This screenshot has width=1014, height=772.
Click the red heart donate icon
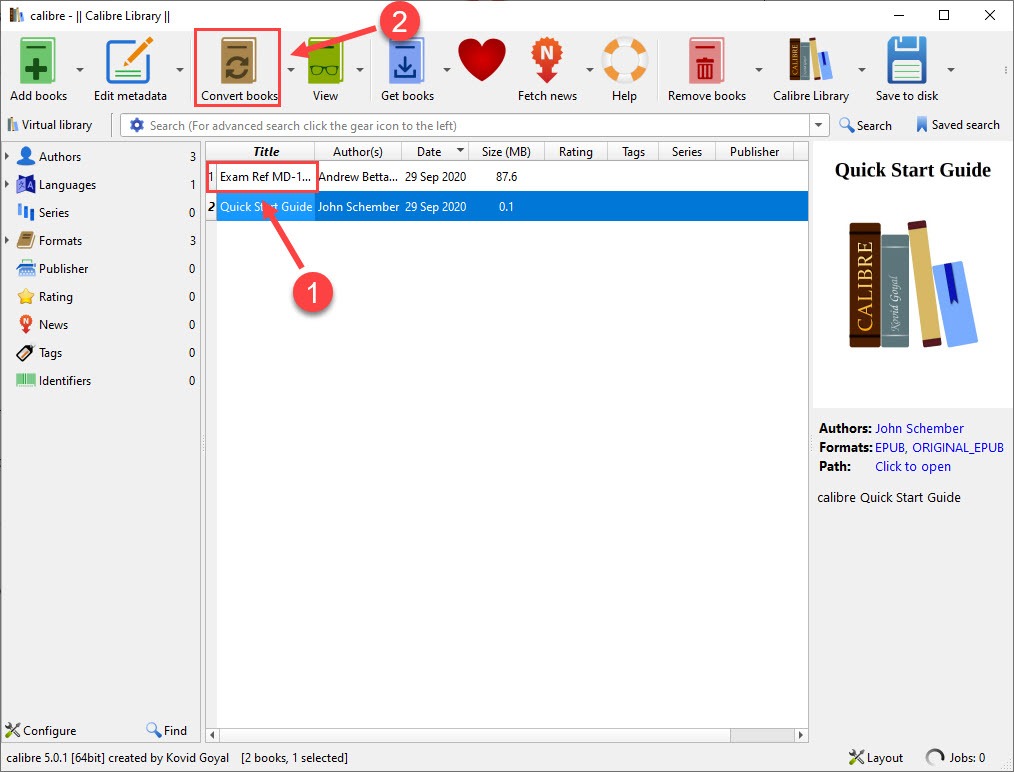pyautogui.click(x=482, y=59)
